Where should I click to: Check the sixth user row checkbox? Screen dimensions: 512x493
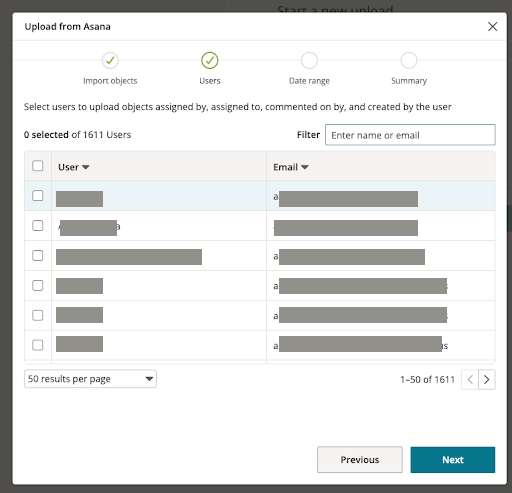38,345
